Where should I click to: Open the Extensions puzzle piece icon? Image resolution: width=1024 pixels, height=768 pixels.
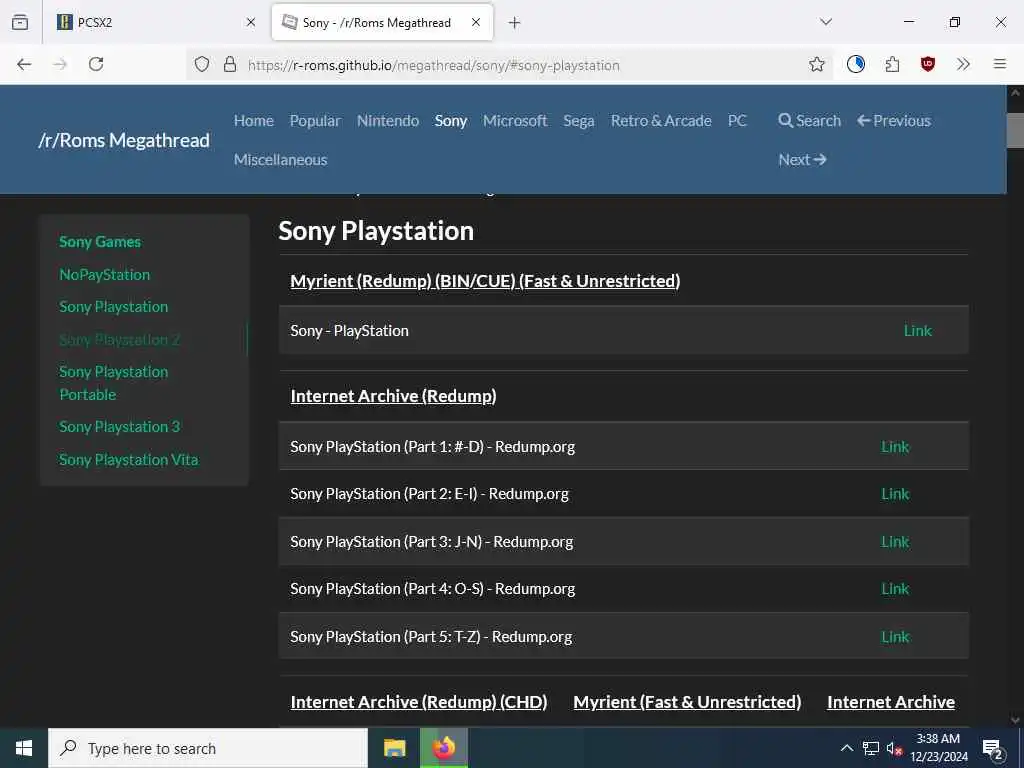pyautogui.click(x=892, y=64)
